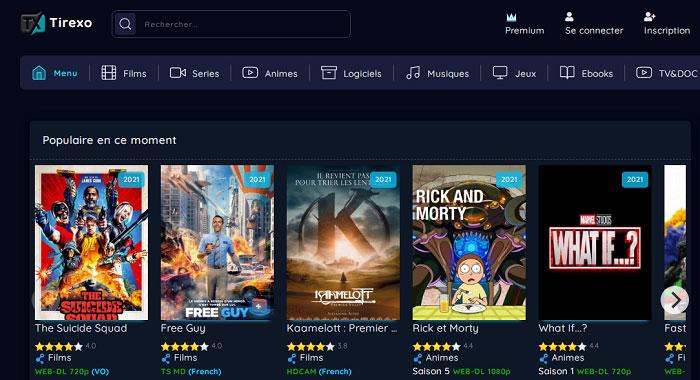Click share icon under What If...?
700x380 pixels.
(x=543, y=358)
